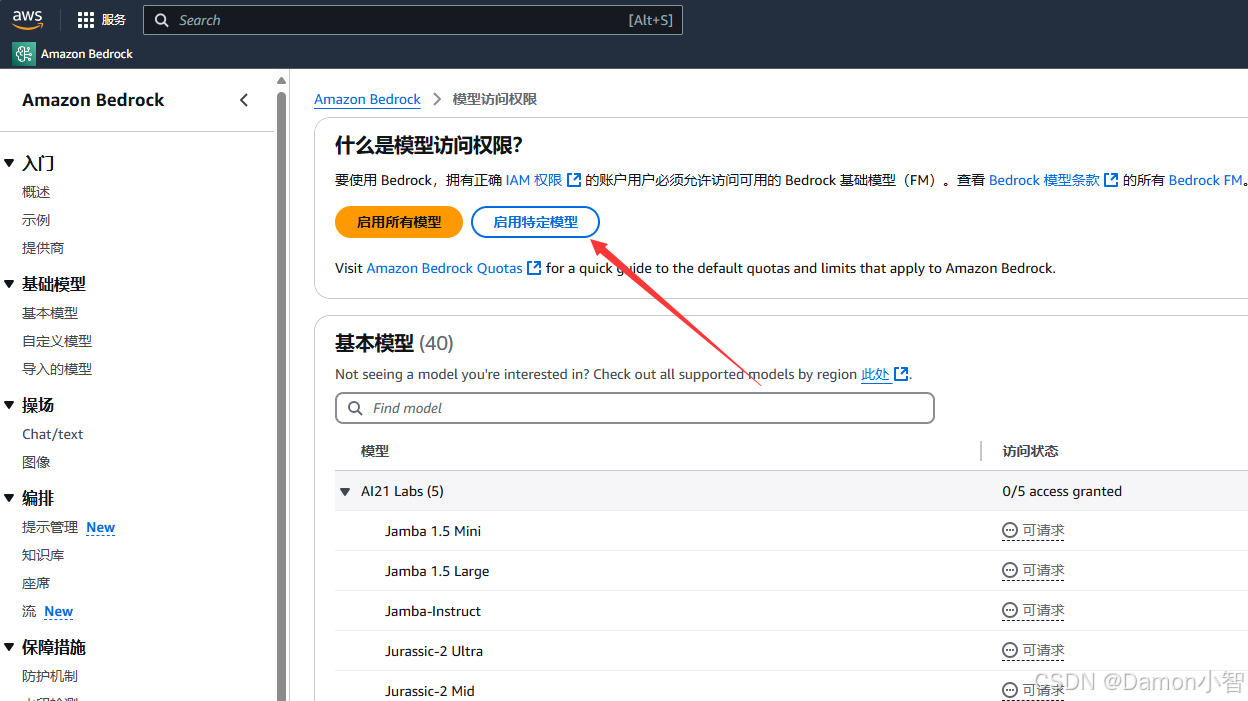
Task: Navigate to 自定义模型
Action: [57, 341]
